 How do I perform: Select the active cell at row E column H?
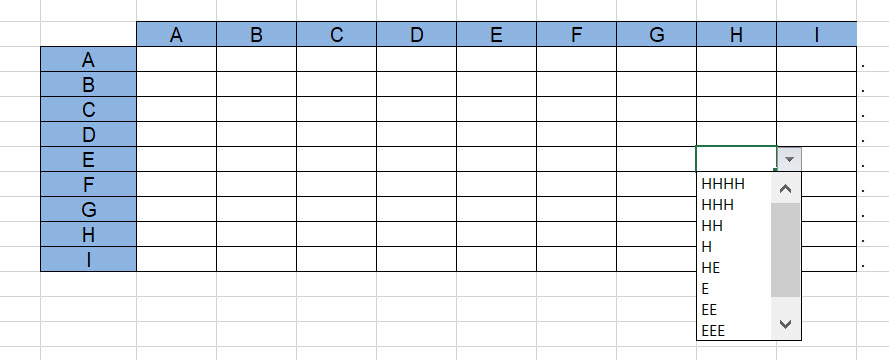[x=736, y=159]
